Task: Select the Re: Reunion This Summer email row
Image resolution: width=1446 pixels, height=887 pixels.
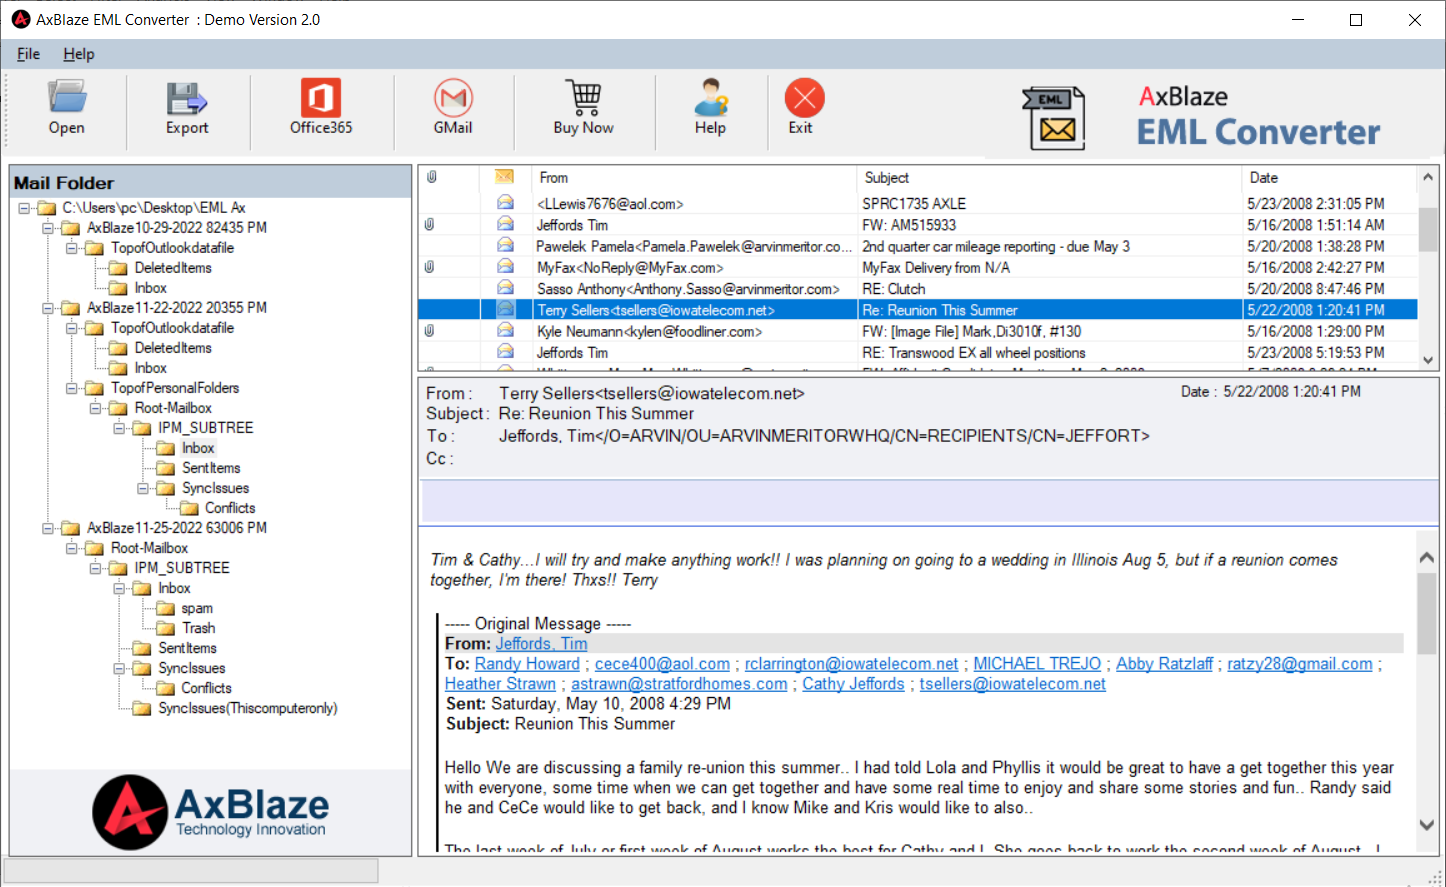Action: click(918, 310)
